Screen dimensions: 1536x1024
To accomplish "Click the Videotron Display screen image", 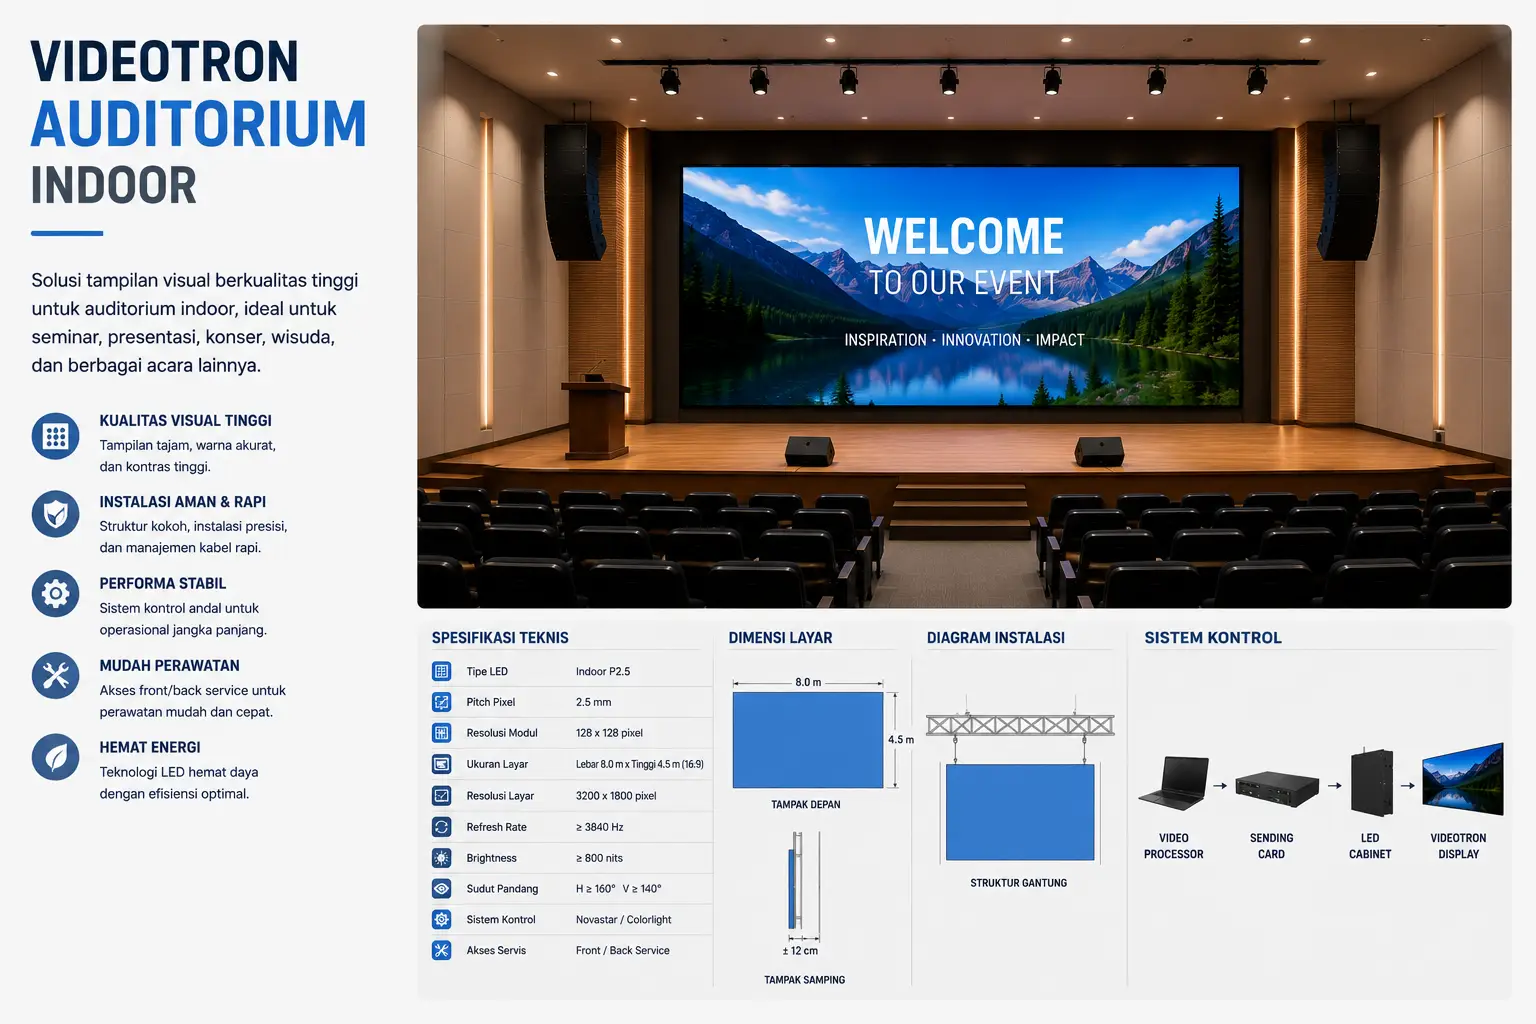I will (x=1463, y=779).
